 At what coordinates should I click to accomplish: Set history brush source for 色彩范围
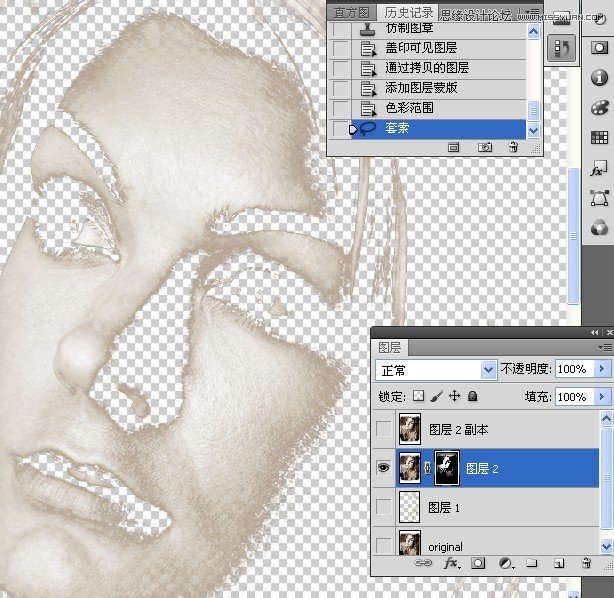pos(341,109)
